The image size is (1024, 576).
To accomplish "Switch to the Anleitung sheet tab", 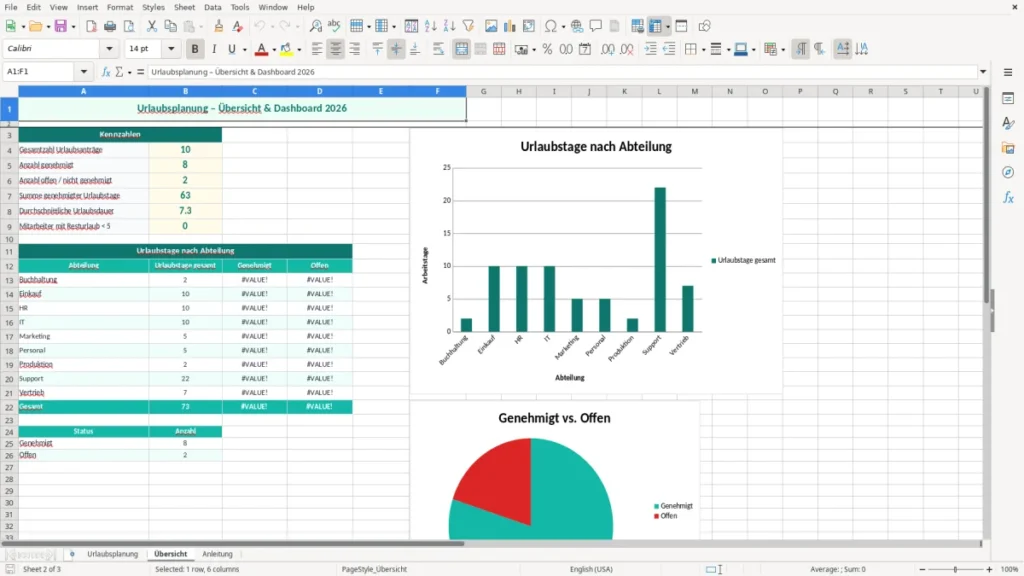I will tap(217, 554).
